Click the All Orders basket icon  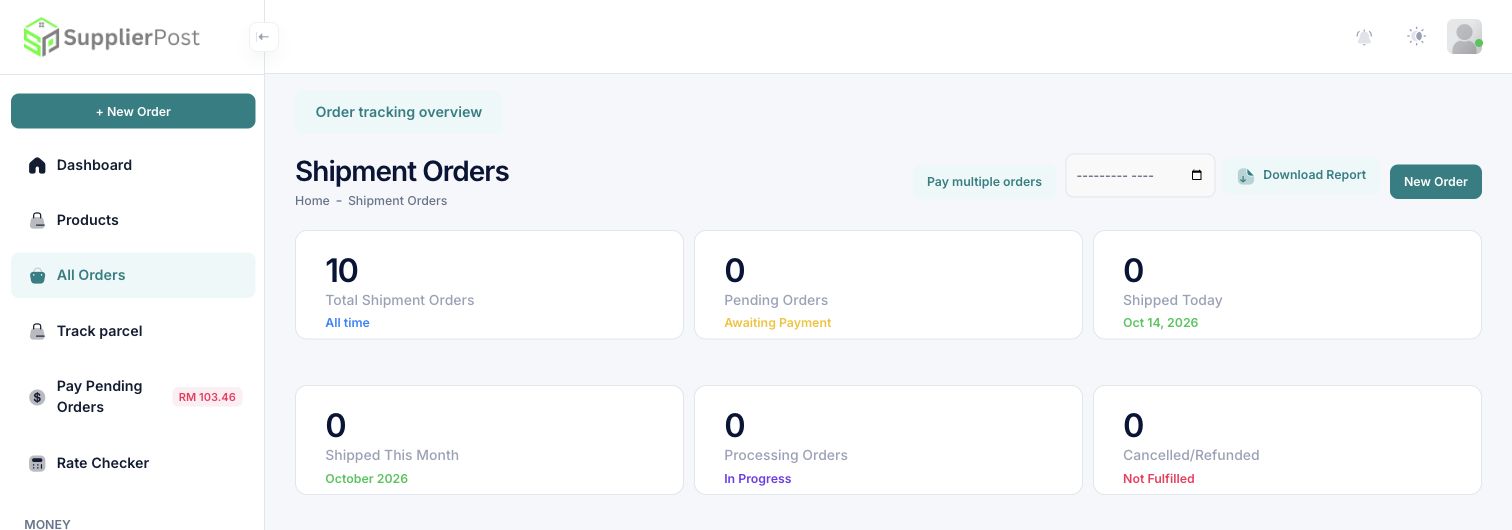pos(37,276)
